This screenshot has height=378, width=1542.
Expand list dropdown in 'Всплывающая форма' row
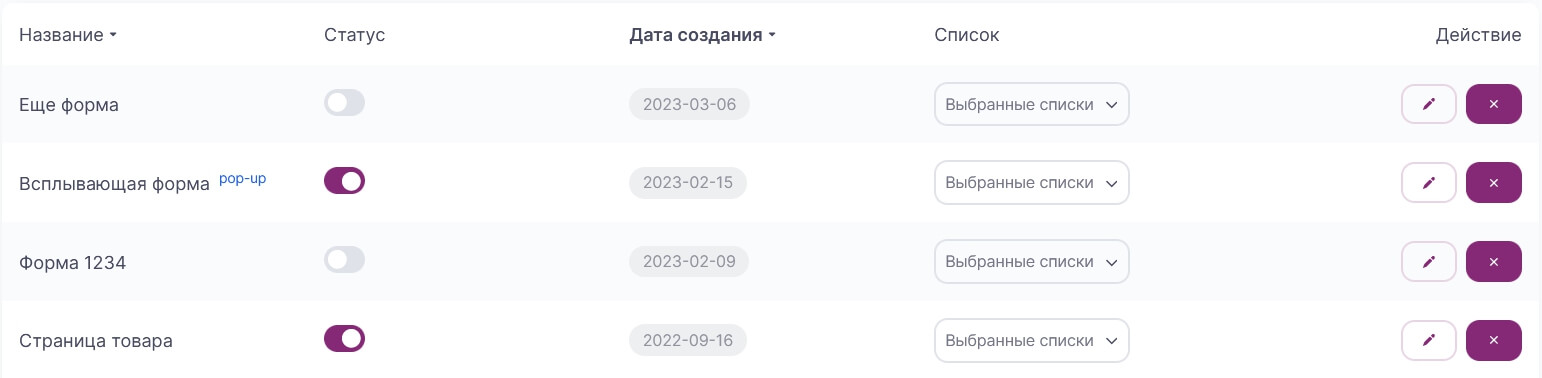(x=1032, y=182)
